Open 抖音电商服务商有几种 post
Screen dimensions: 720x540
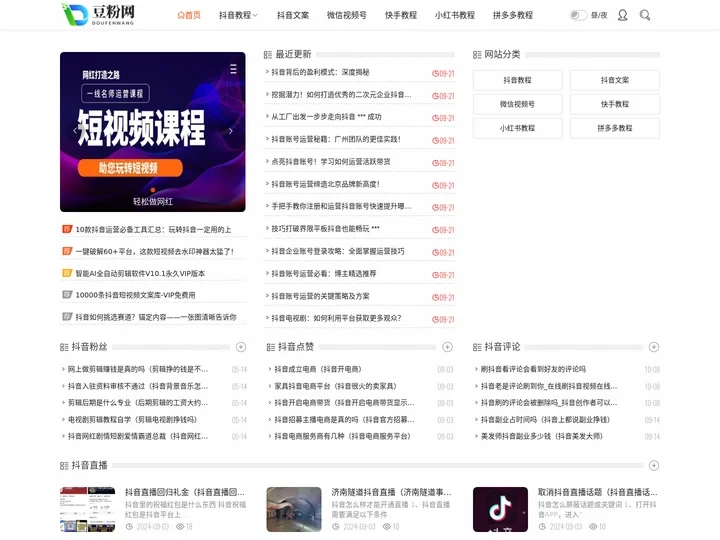342,436
